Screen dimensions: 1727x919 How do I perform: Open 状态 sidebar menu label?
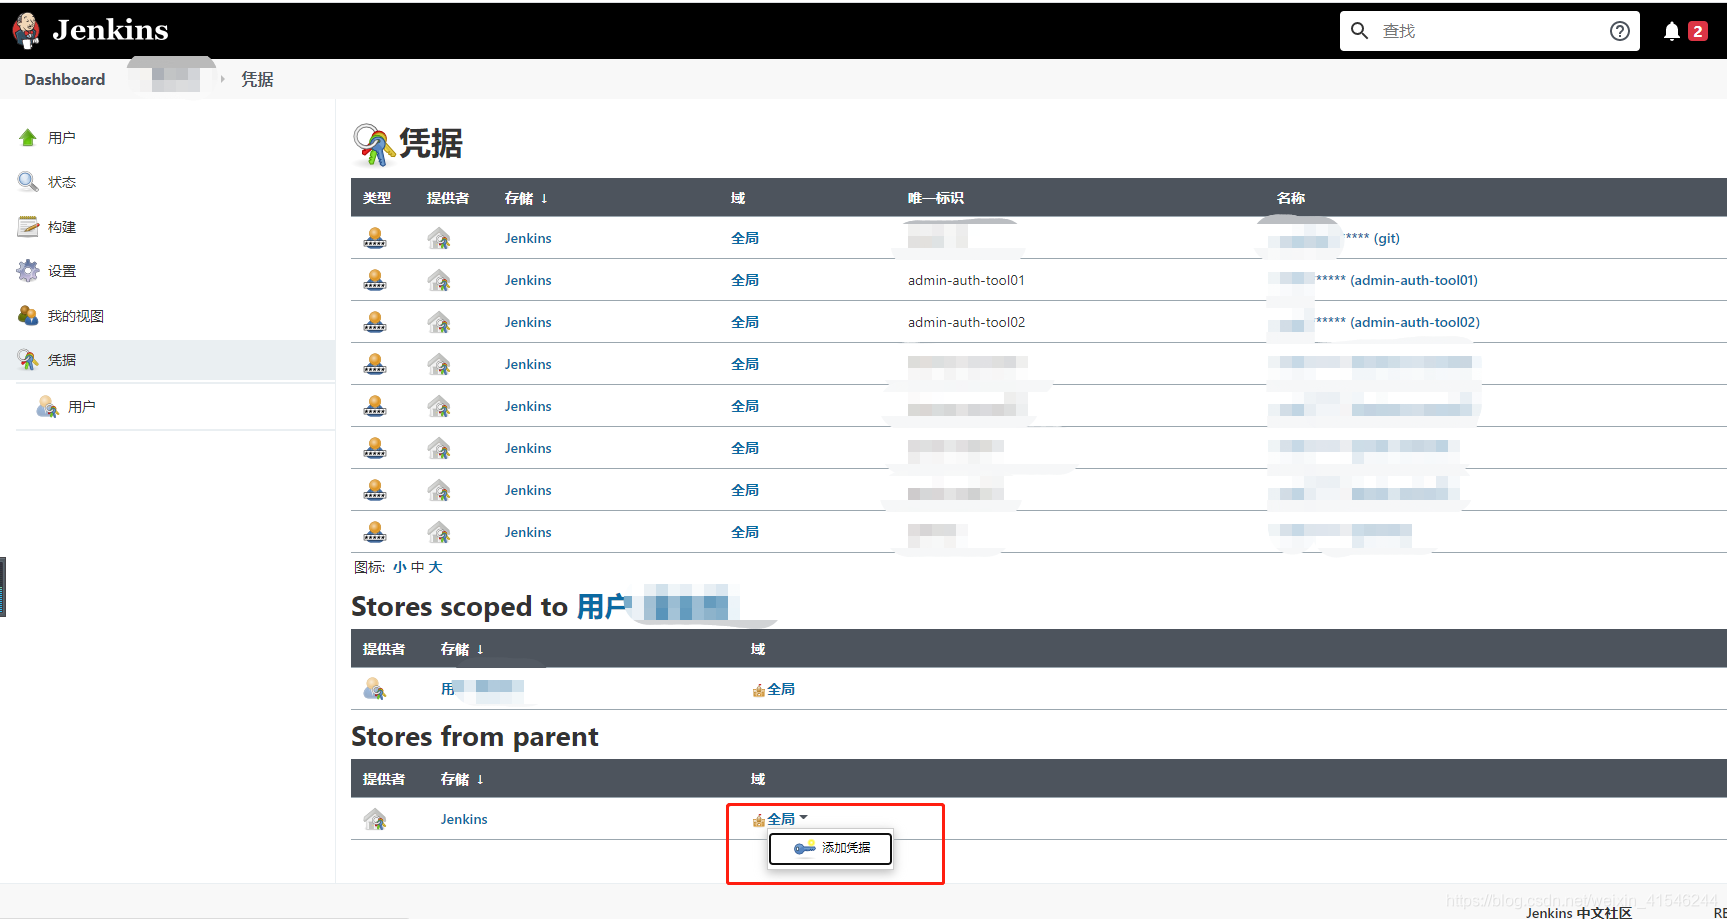pos(62,182)
